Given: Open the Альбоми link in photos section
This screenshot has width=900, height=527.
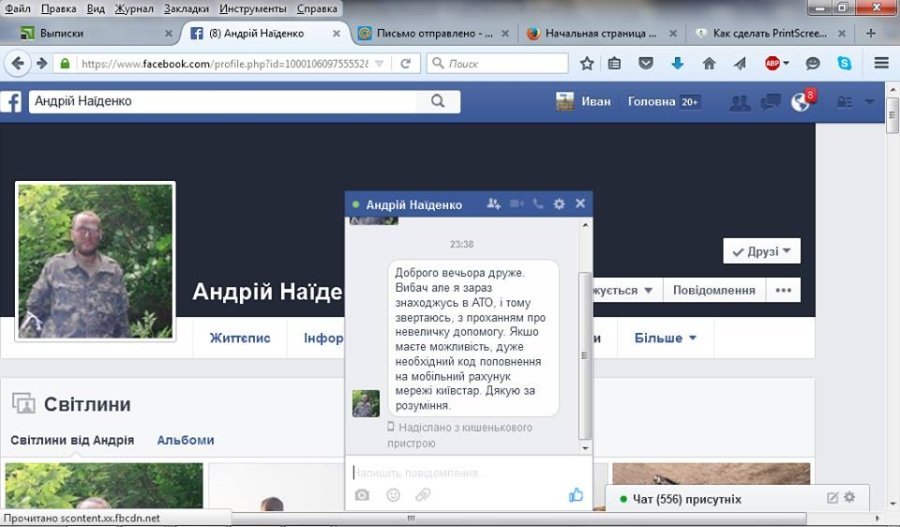Looking at the screenshot, I should pos(185,440).
